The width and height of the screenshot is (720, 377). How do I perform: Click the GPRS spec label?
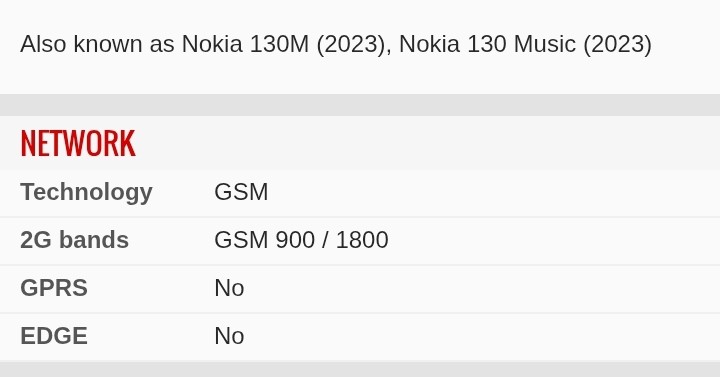click(x=54, y=288)
